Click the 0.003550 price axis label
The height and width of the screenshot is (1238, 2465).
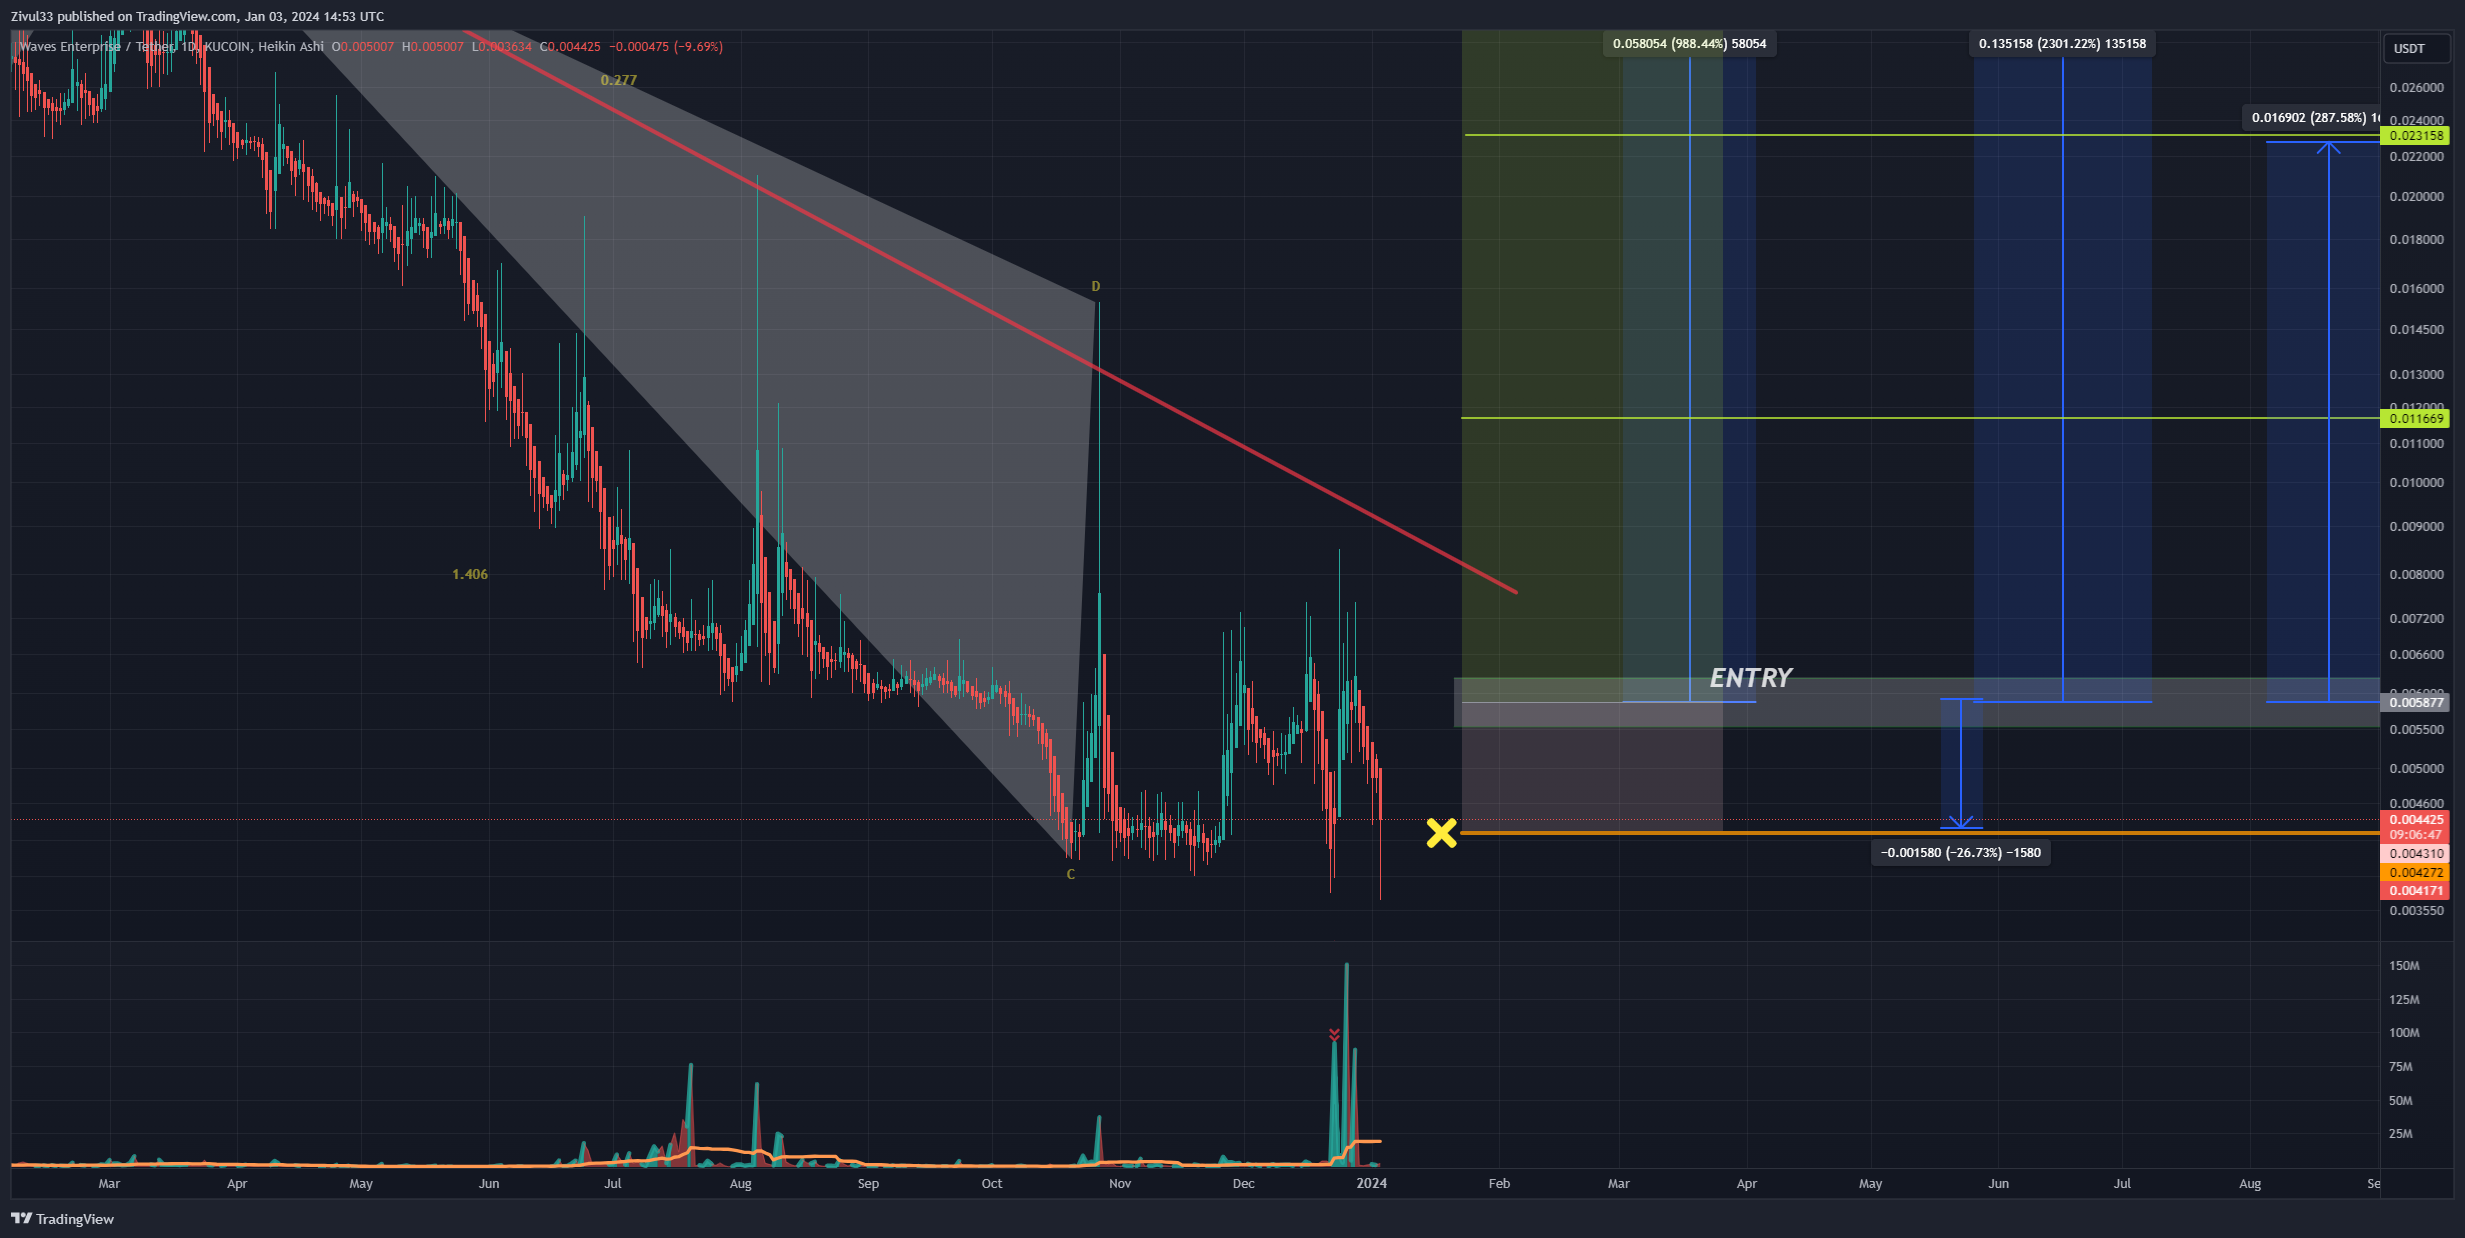point(2416,912)
